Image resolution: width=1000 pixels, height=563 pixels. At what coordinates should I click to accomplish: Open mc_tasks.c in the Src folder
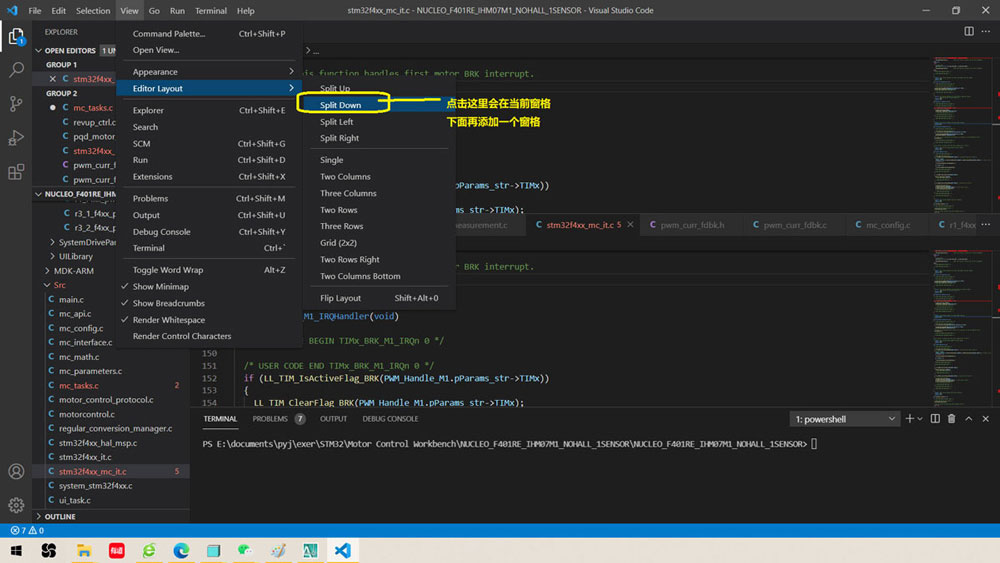pyautogui.click(x=78, y=386)
